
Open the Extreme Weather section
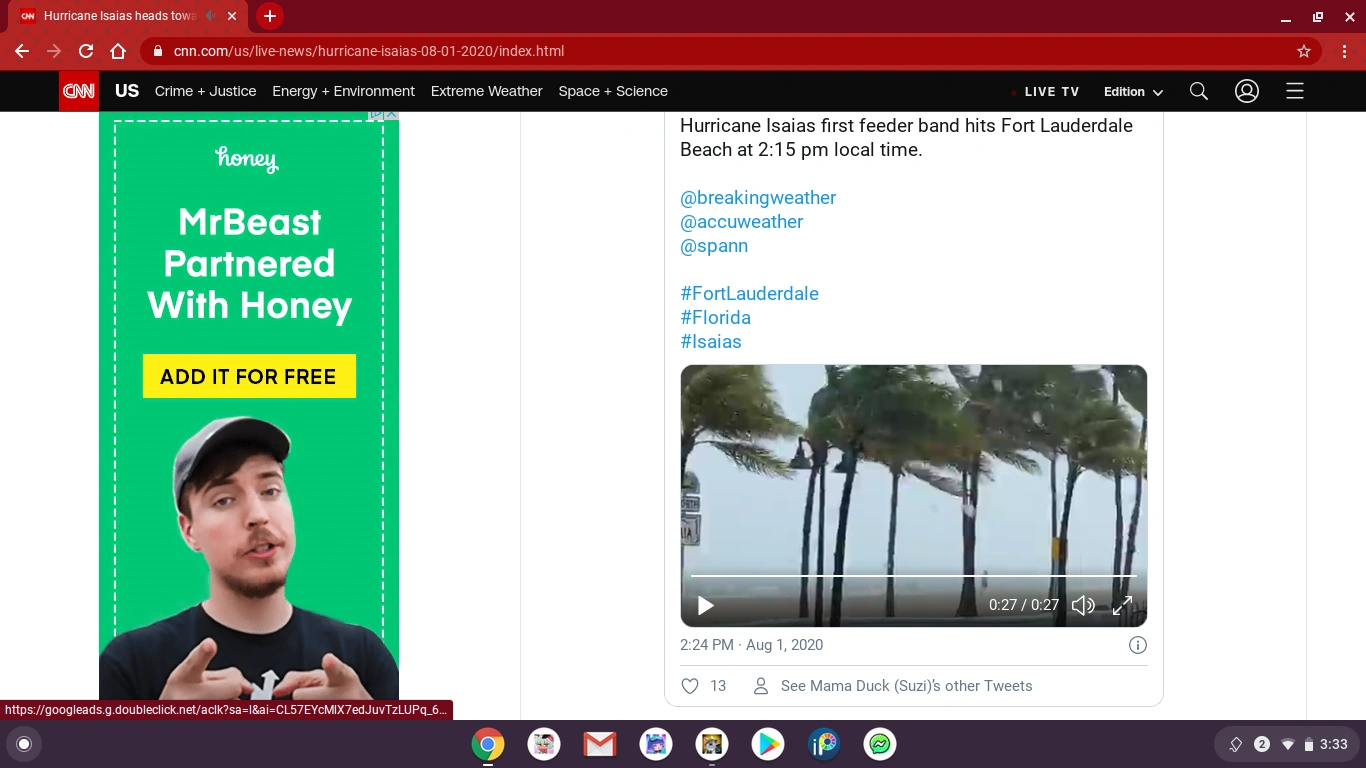487,91
